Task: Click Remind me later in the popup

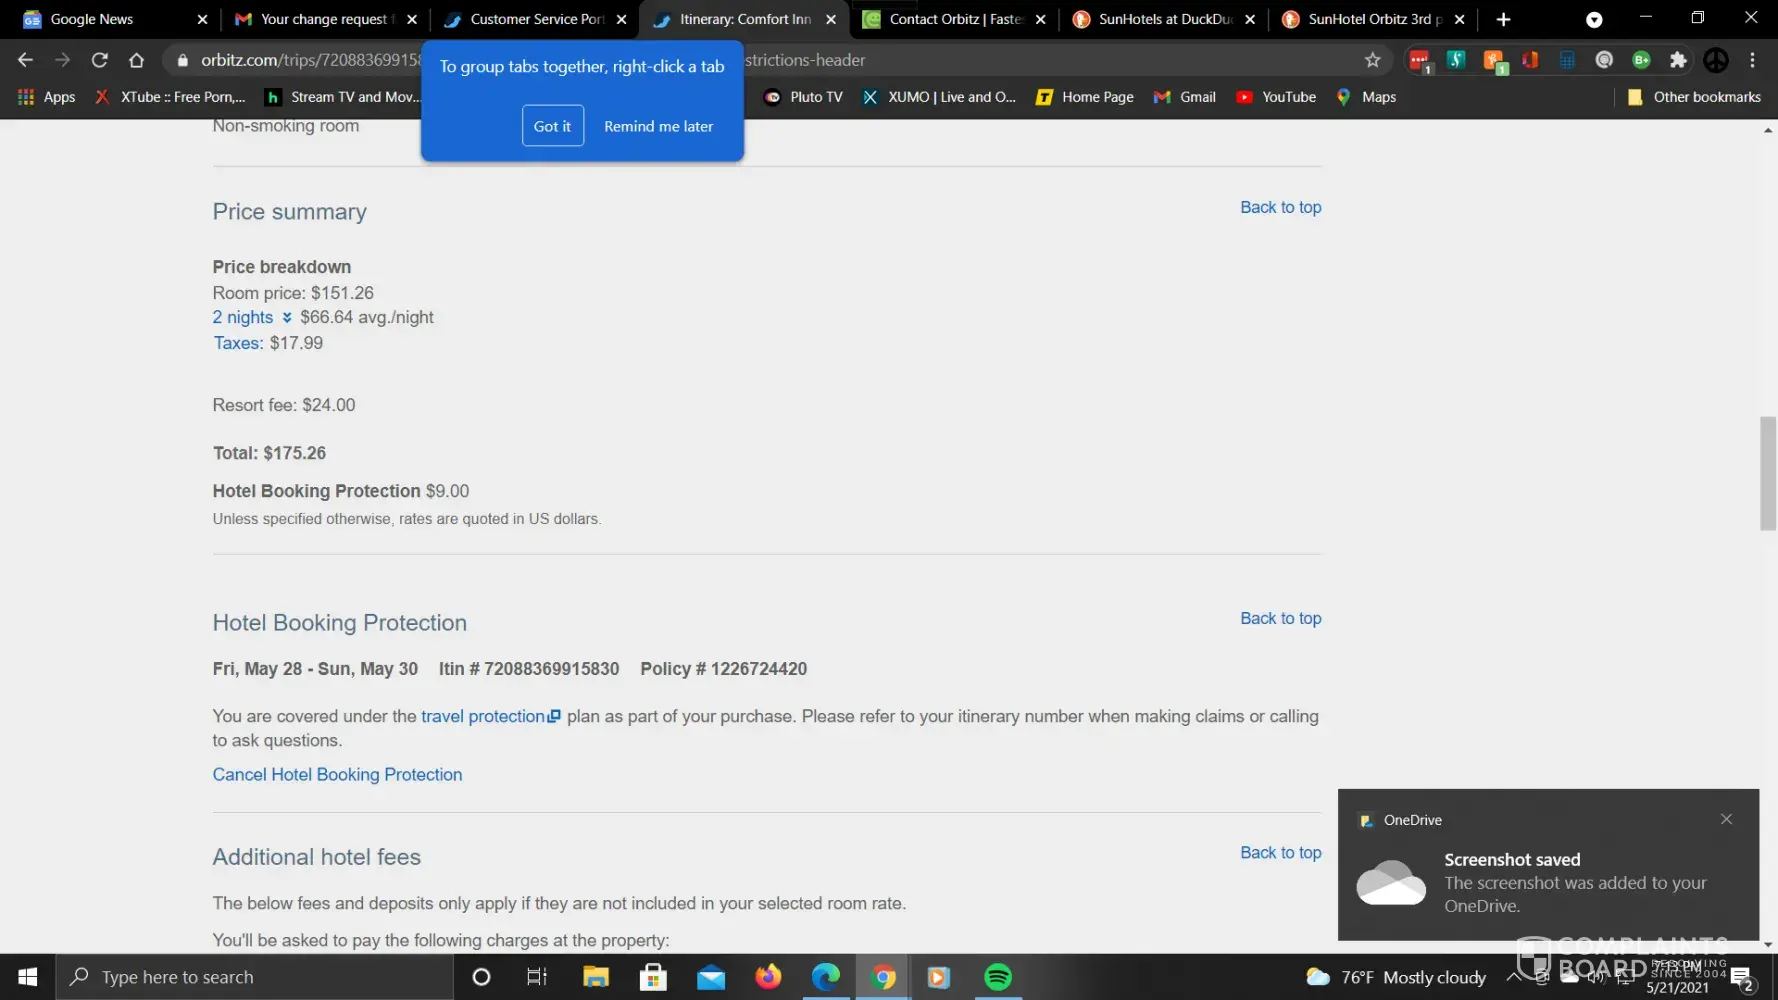Action: click(x=658, y=126)
